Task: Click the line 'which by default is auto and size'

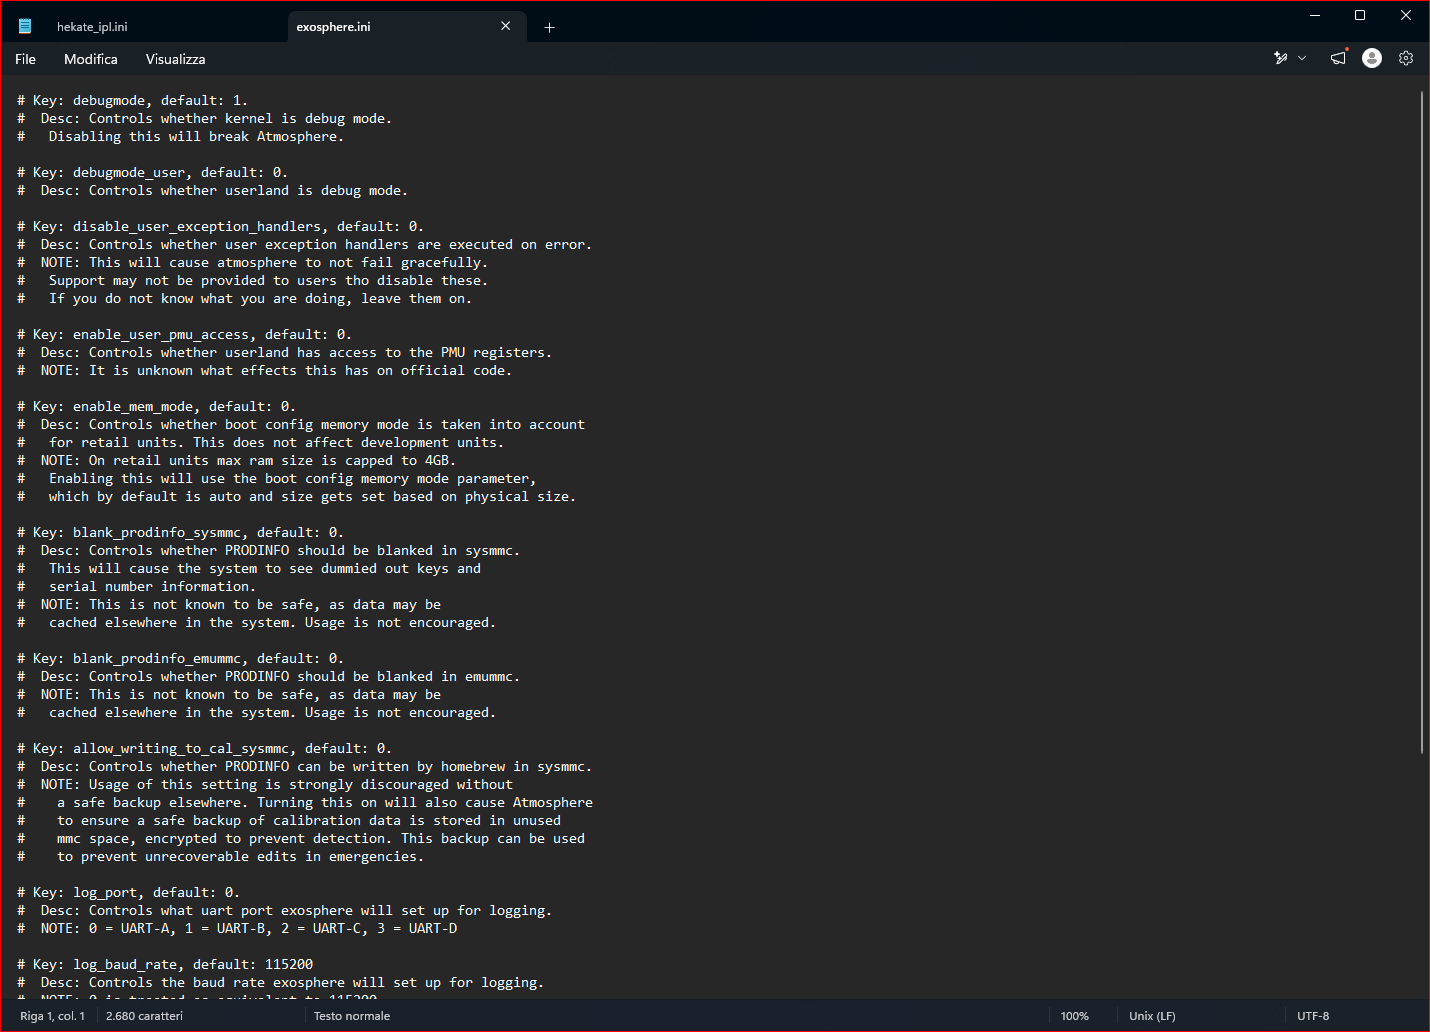Action: click(296, 497)
